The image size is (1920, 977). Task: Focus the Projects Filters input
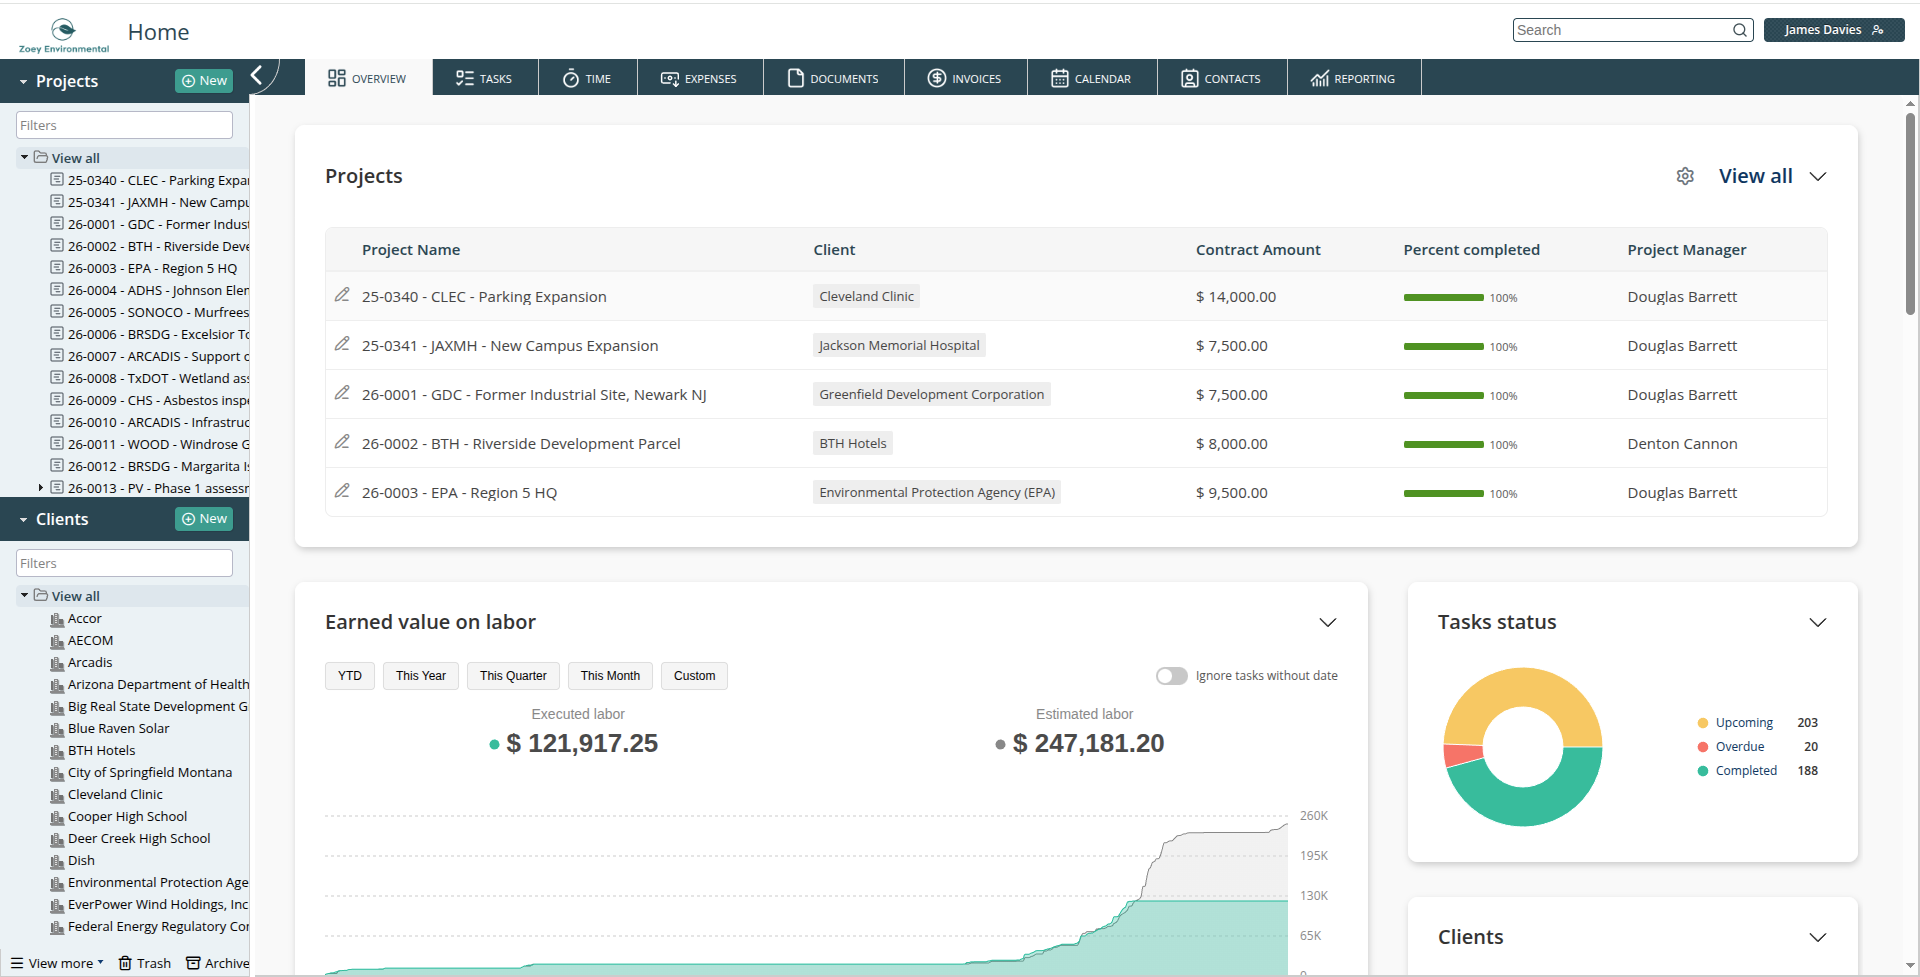click(x=124, y=125)
